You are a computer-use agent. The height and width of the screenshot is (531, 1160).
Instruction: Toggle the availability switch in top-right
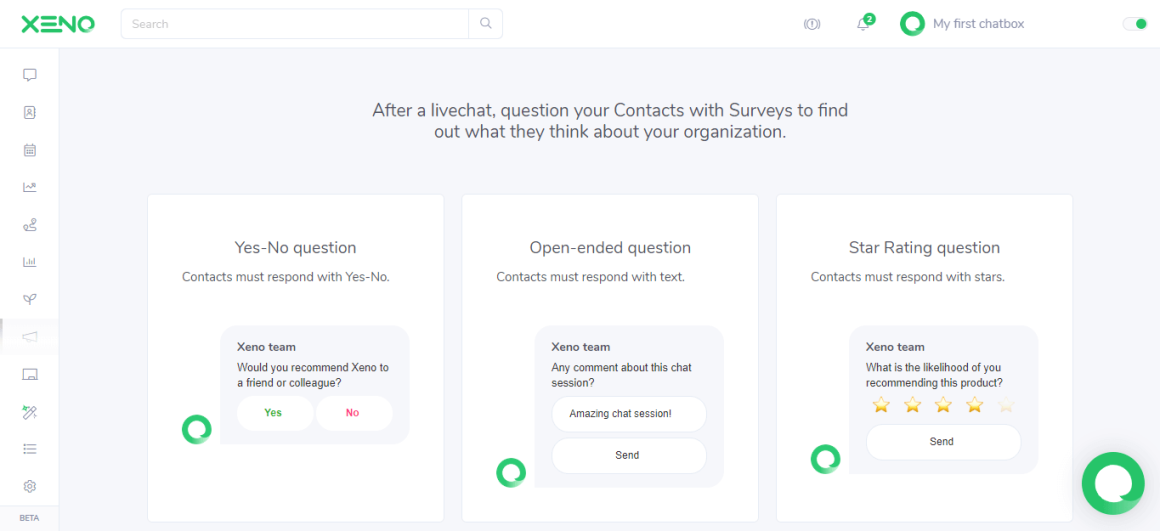pos(1134,24)
